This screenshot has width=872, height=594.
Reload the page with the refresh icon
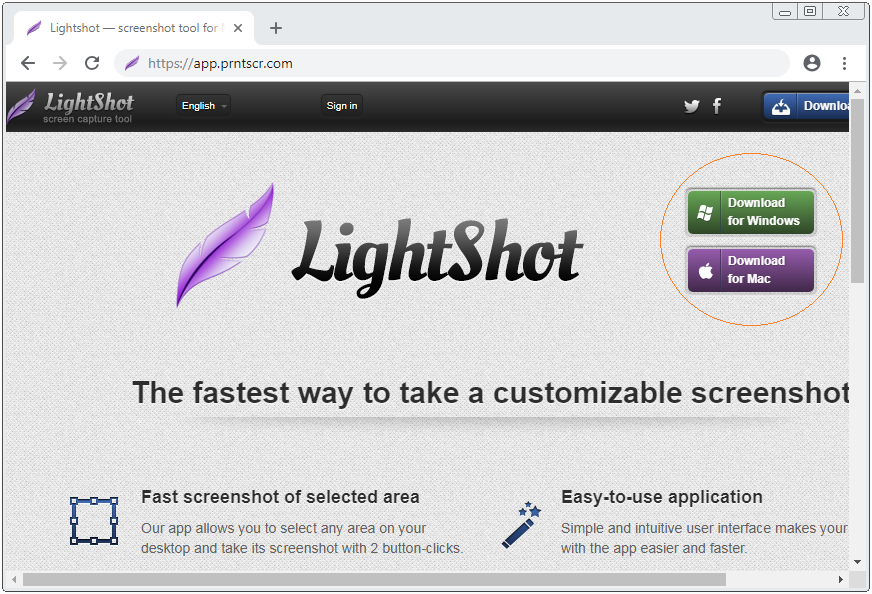(x=92, y=63)
